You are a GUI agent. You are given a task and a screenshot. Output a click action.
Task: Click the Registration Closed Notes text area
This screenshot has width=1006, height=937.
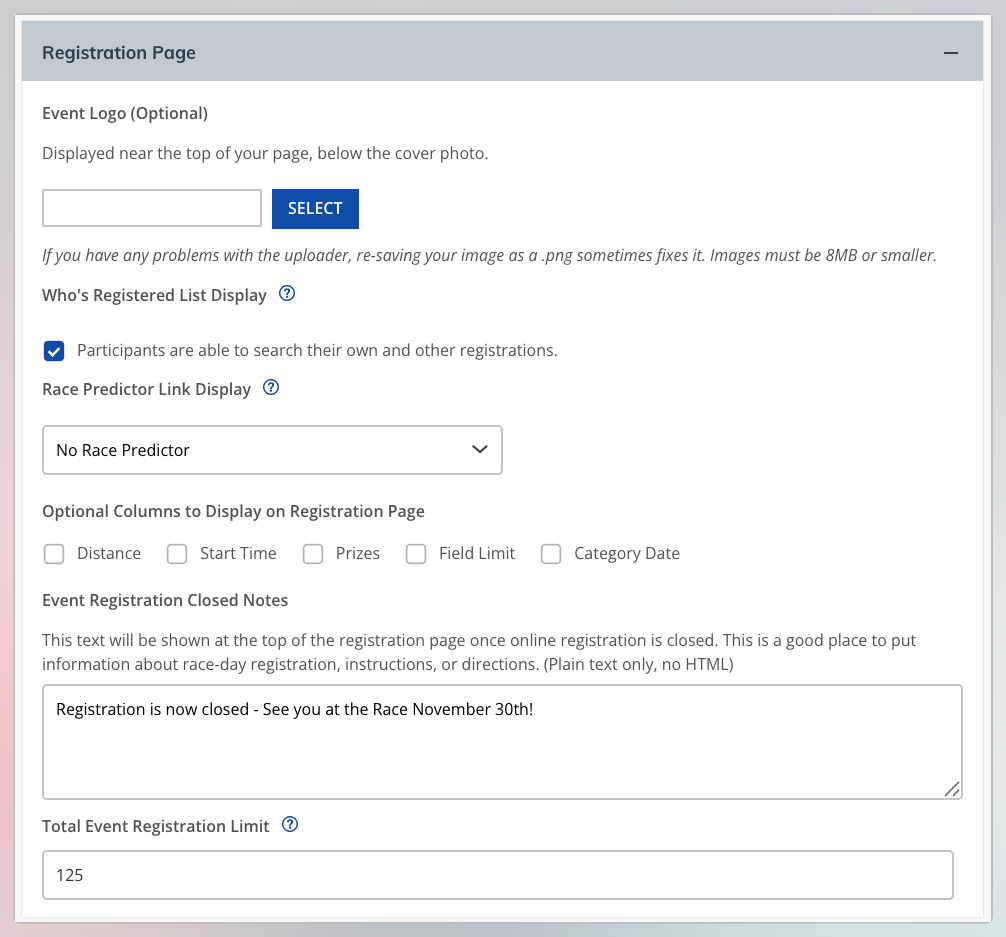pos(502,742)
